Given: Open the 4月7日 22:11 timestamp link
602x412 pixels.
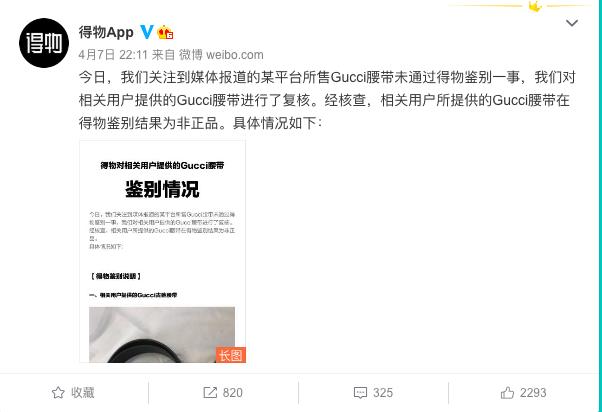Looking at the screenshot, I should click(x=113, y=55).
